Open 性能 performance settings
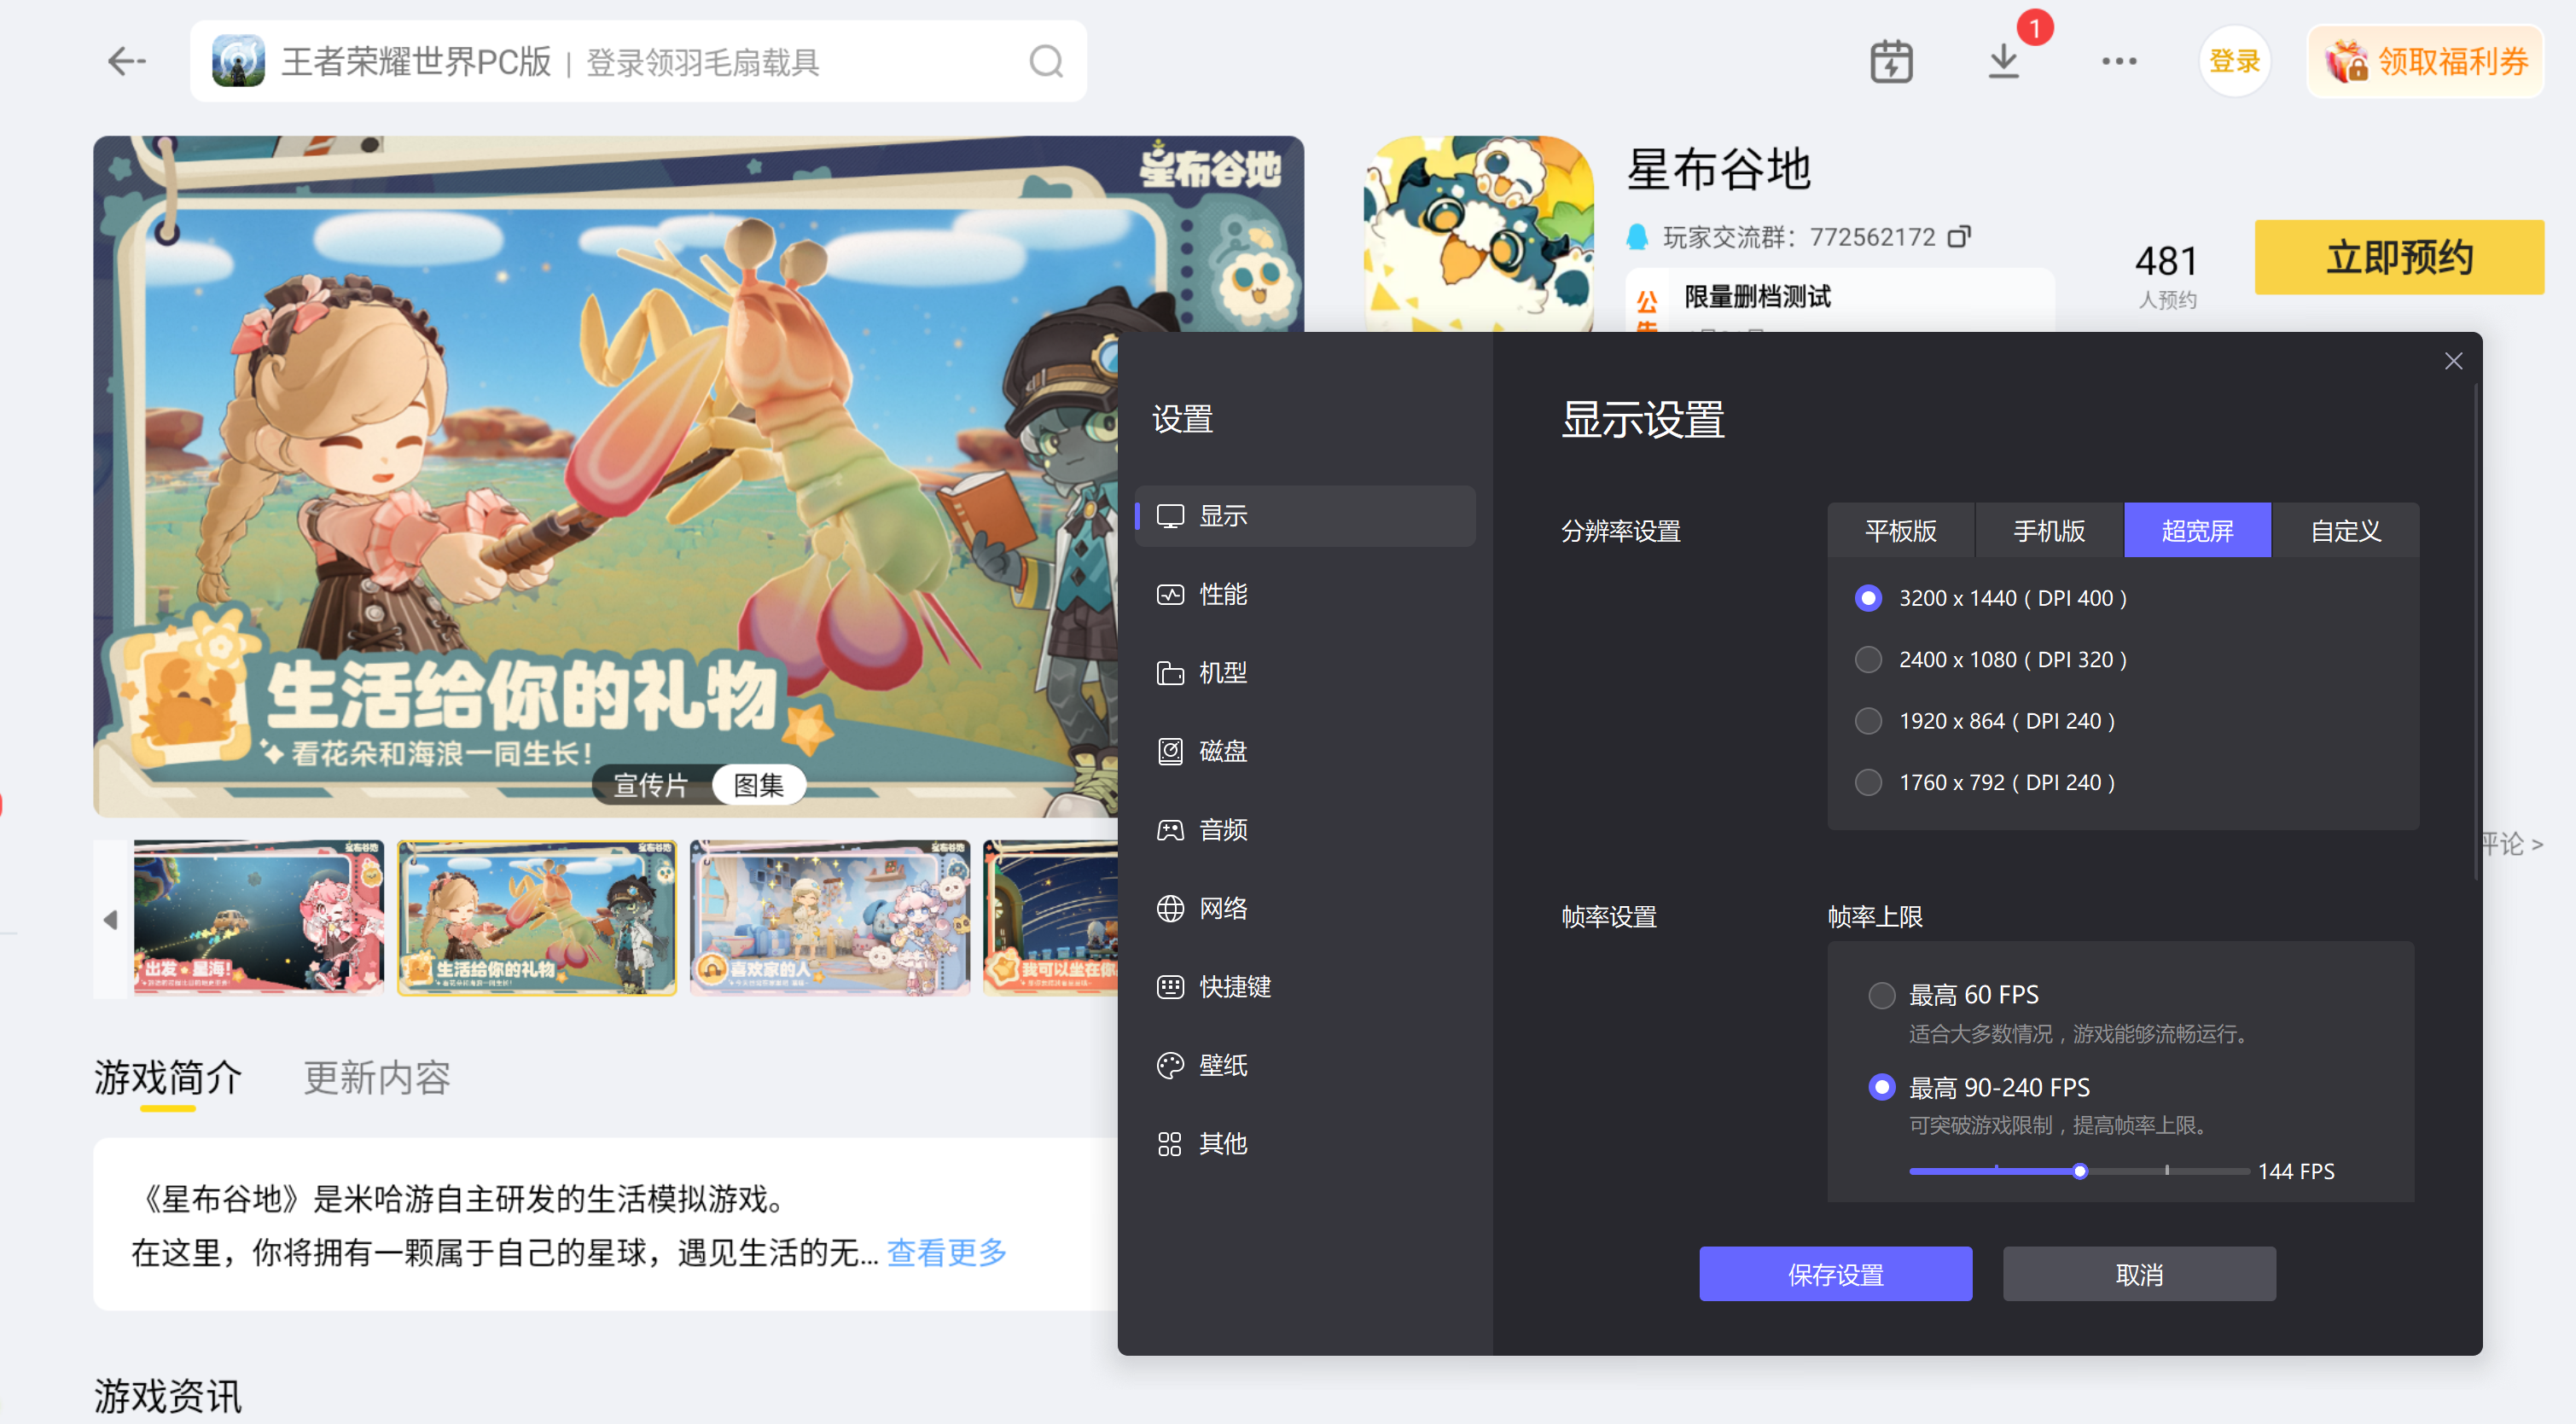2576x1424 pixels. click(1222, 595)
